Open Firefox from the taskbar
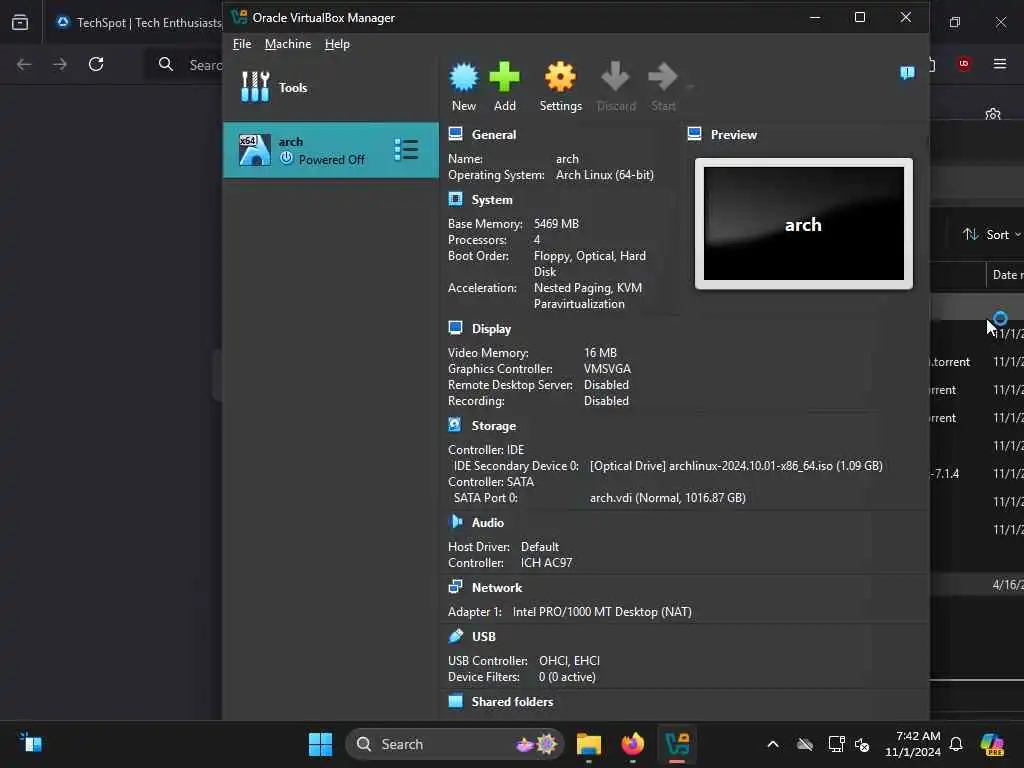Screen dimensions: 1024x768 point(632,744)
